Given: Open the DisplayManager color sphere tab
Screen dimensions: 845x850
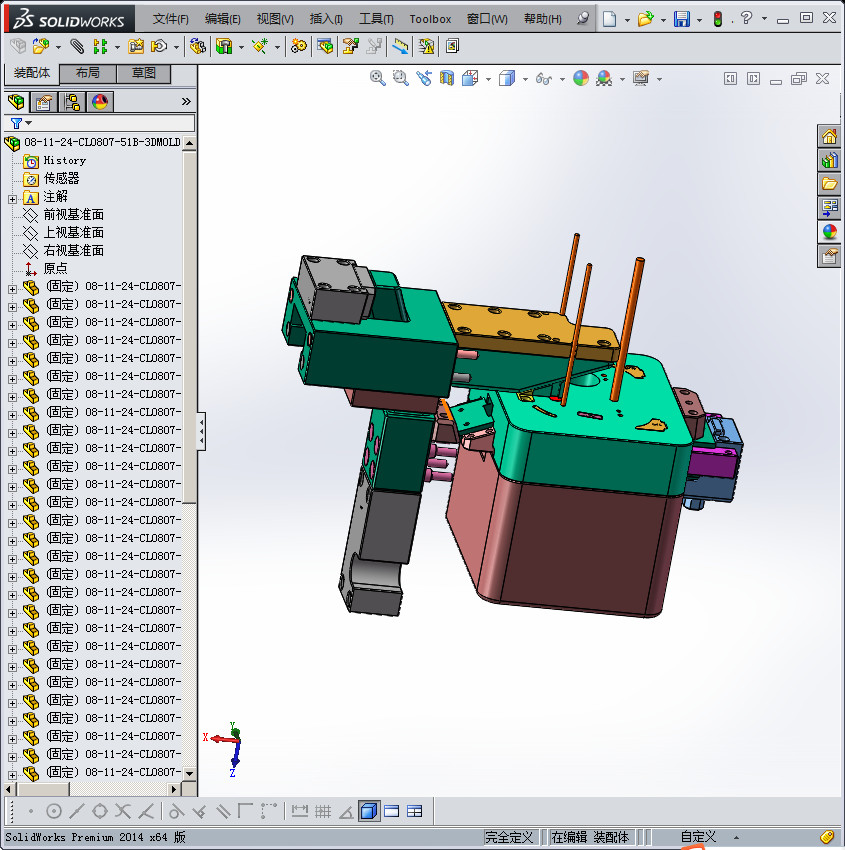Looking at the screenshot, I should [100, 102].
